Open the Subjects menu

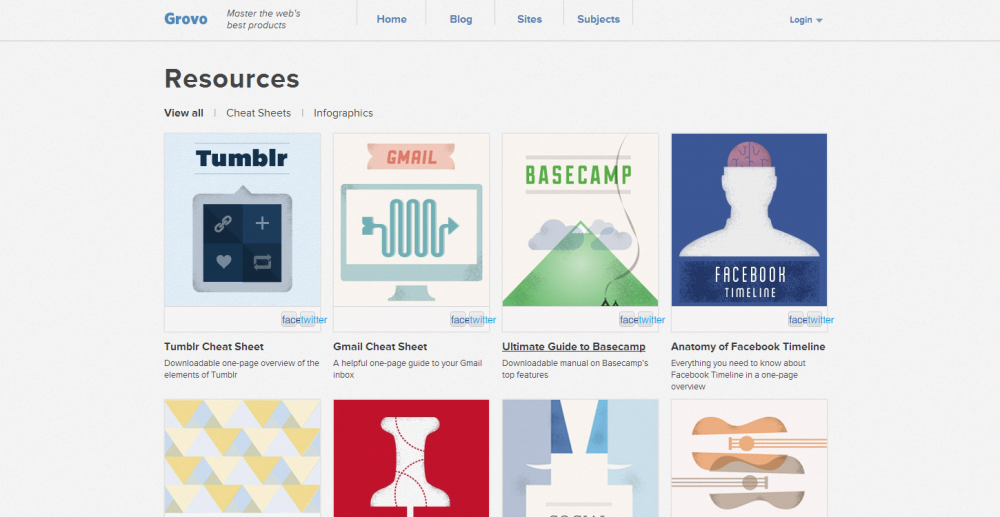(x=598, y=19)
